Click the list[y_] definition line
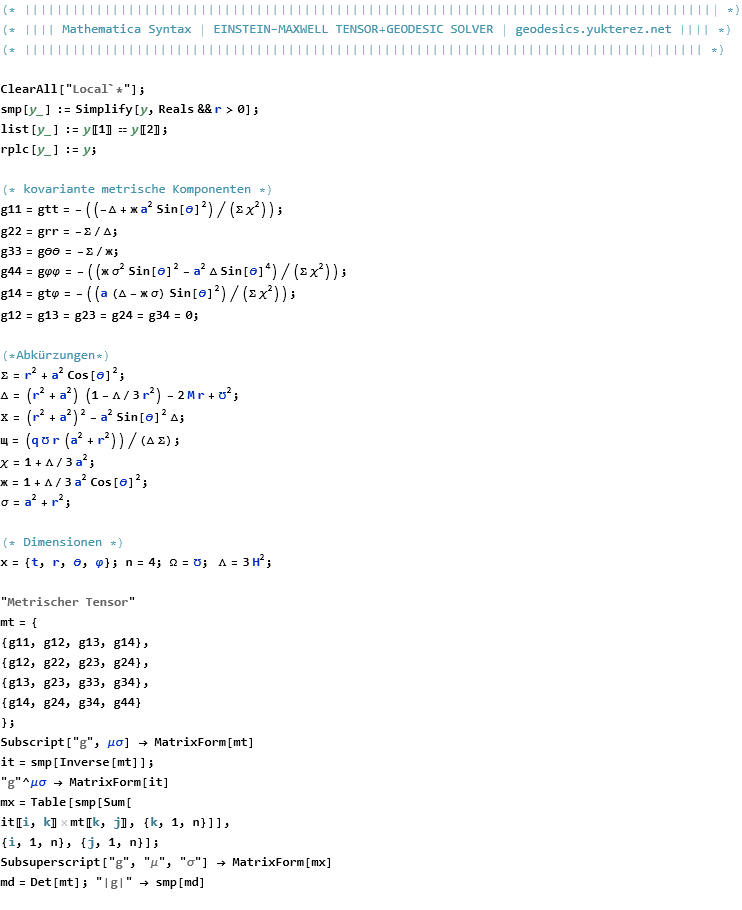Image resolution: width=742 pixels, height=910 pixels. tap(84, 129)
